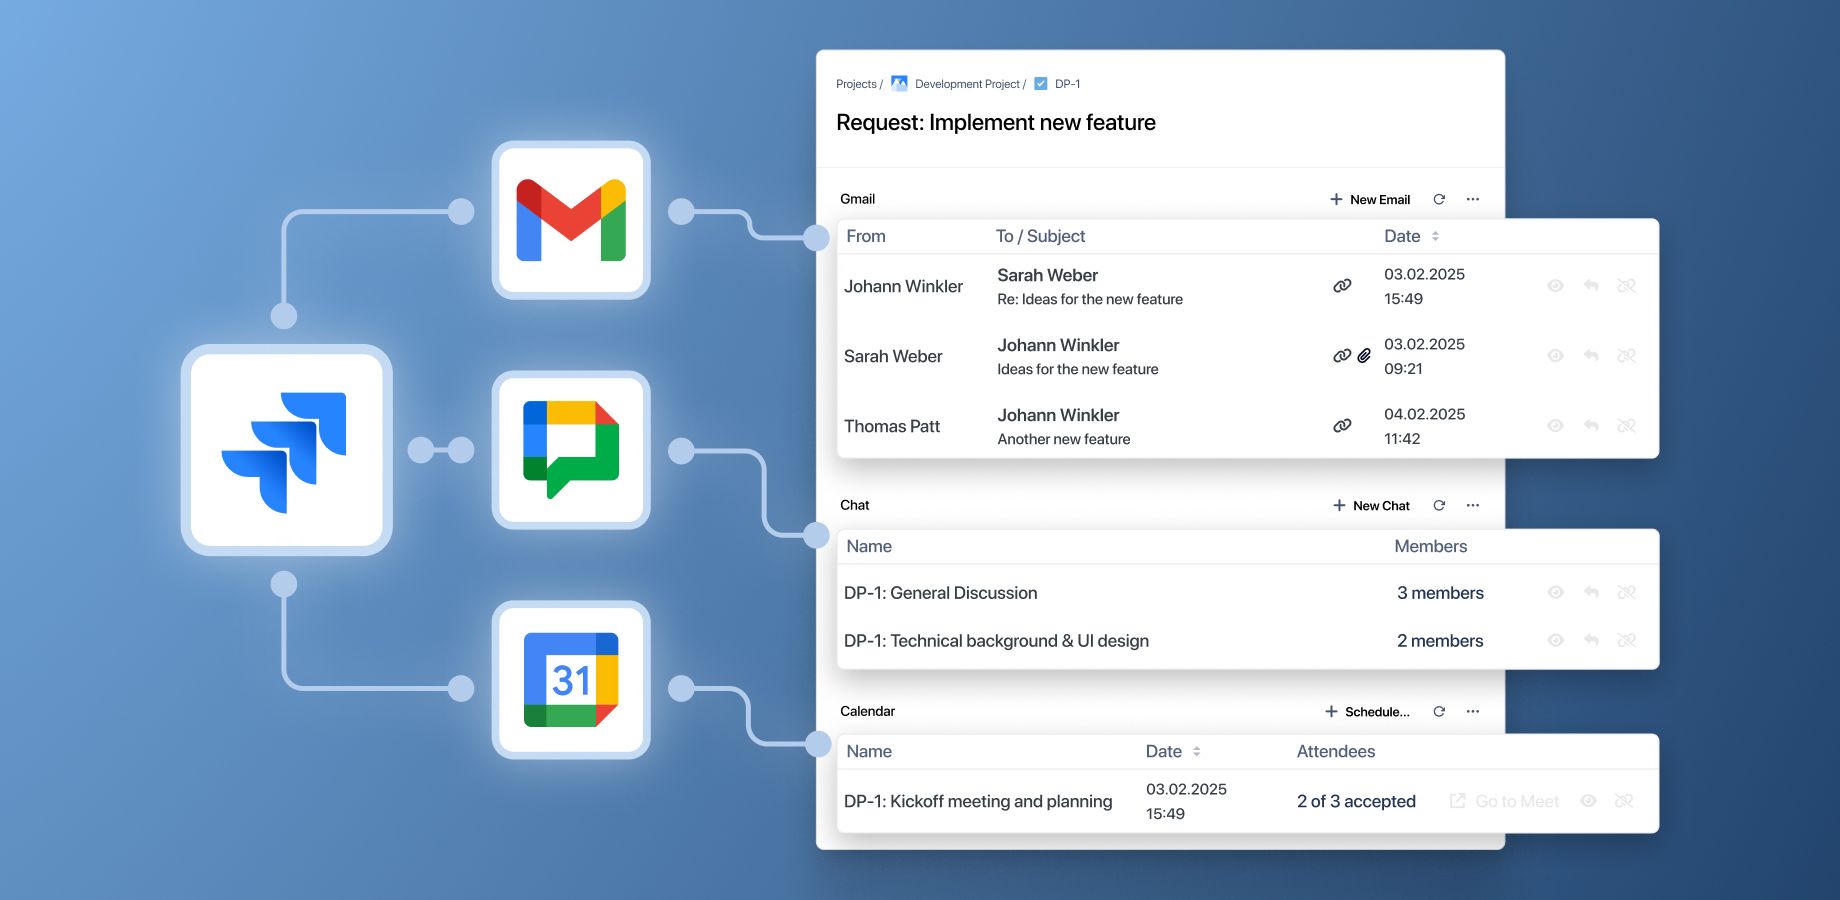
Task: Reply to the "Re: Ideas for the new feature" email
Action: (x=1591, y=286)
